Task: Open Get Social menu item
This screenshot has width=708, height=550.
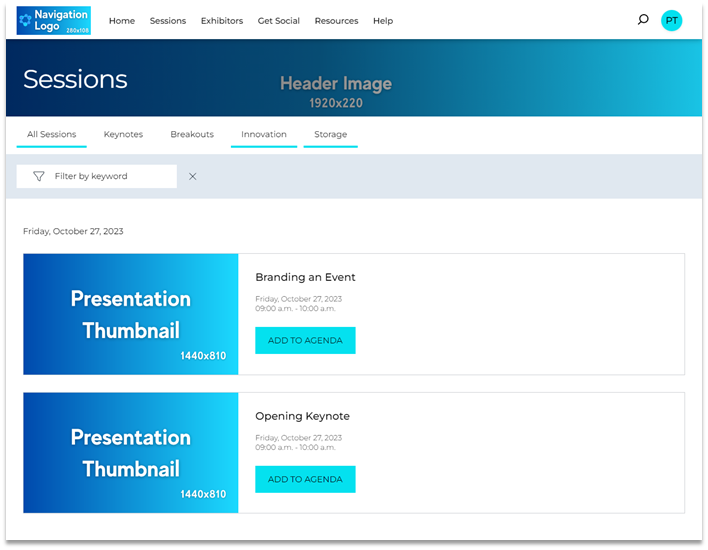Action: tap(279, 21)
